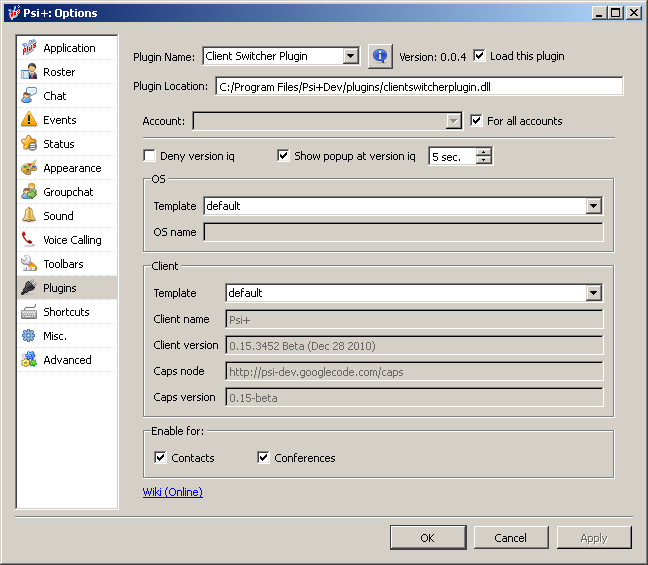The image size is (648, 565).
Task: Click the Status star icon
Action: pyautogui.click(x=29, y=144)
